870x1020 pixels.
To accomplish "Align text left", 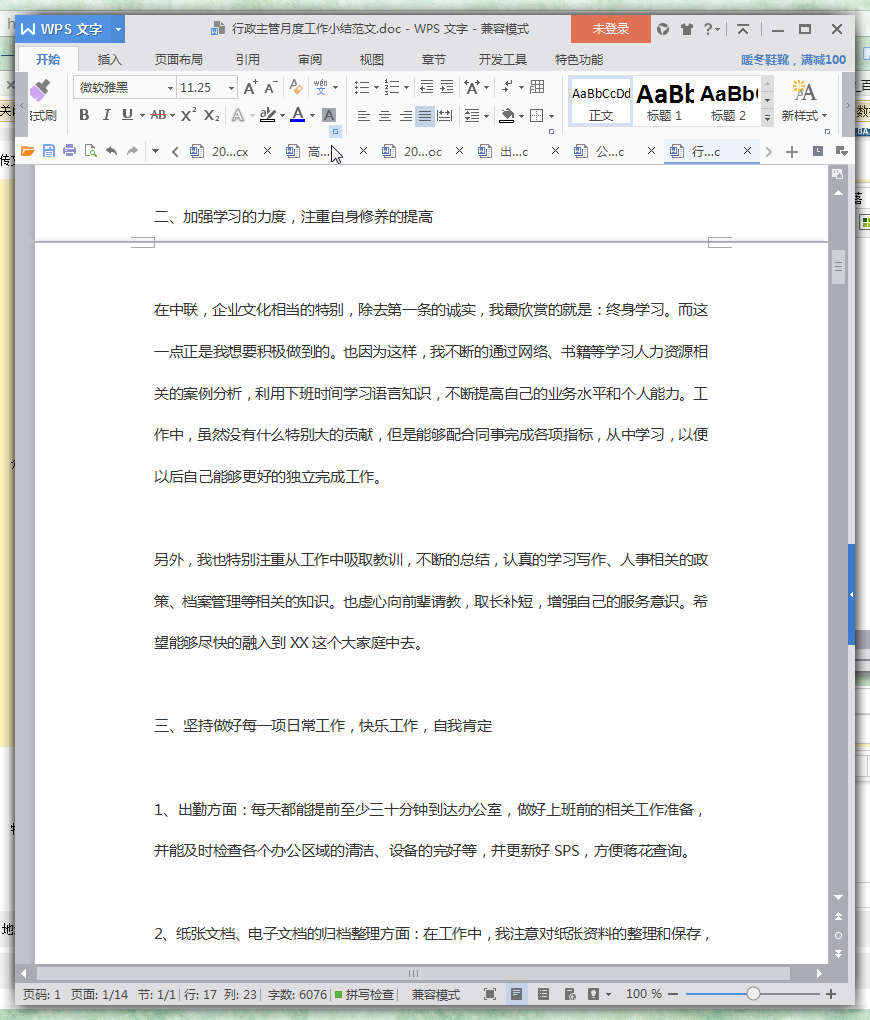I will click(x=364, y=116).
